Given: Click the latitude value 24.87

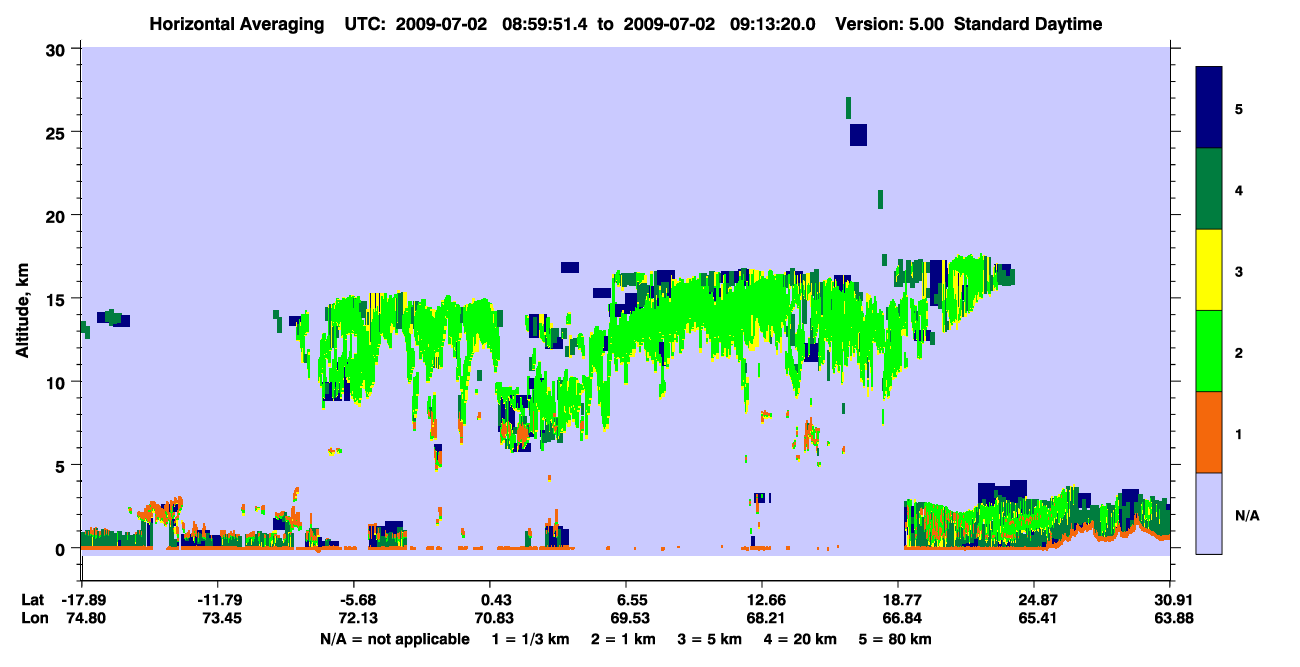Looking at the screenshot, I should click(1034, 600).
